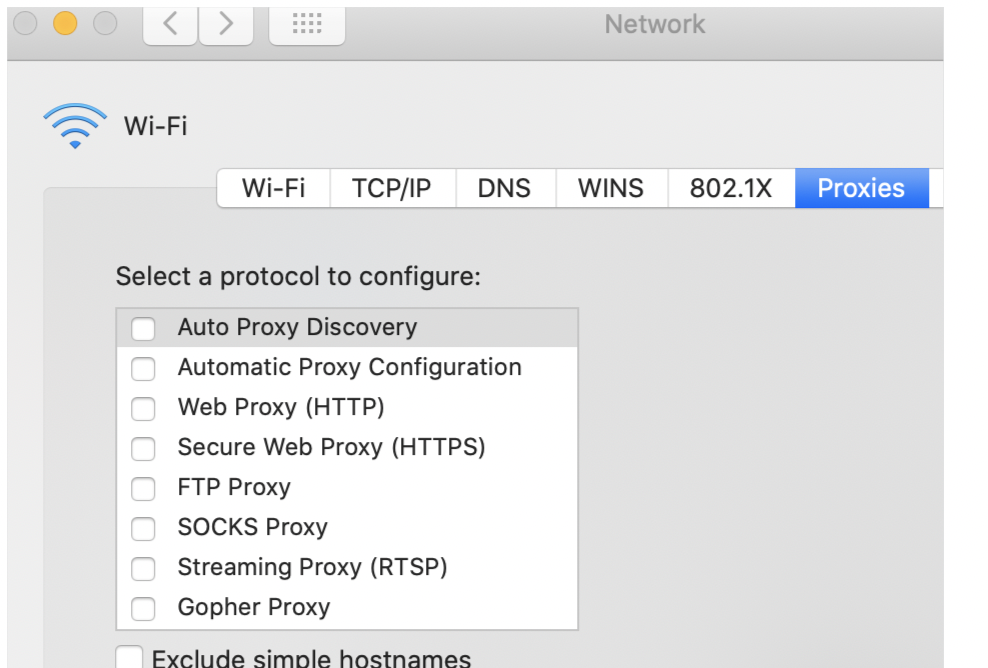
Task: Check the Gopher Proxy option
Action: click(144, 608)
